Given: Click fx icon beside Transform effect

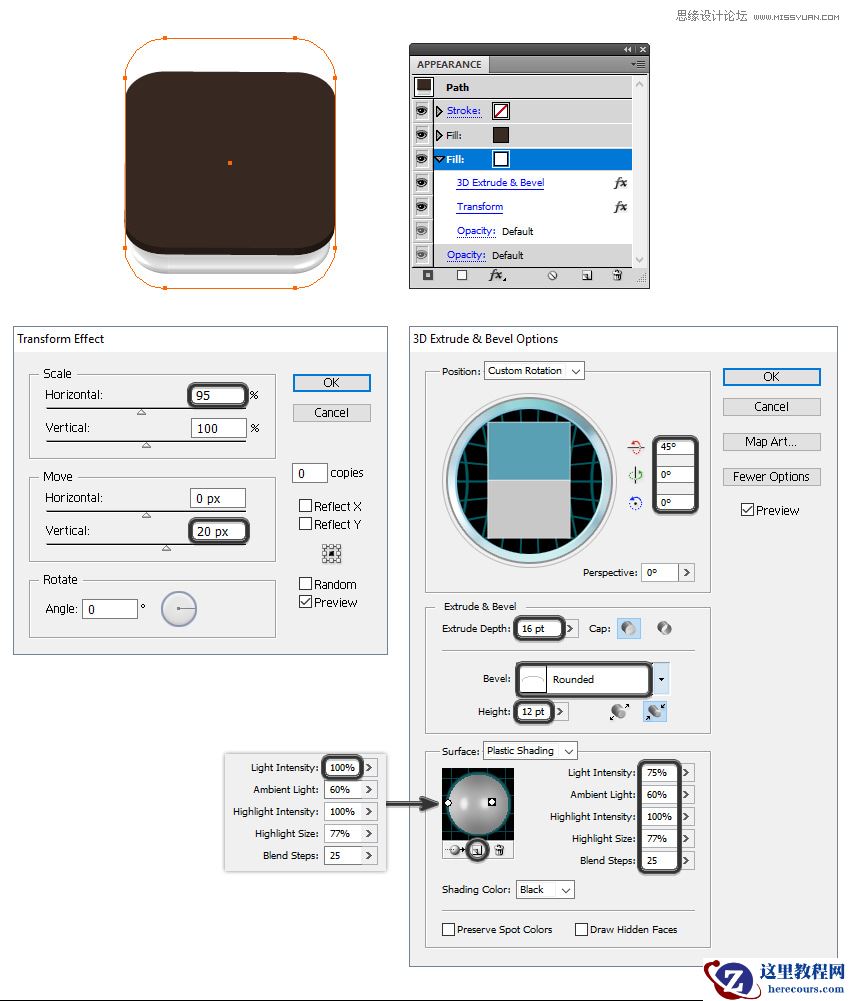Looking at the screenshot, I should pos(620,207).
